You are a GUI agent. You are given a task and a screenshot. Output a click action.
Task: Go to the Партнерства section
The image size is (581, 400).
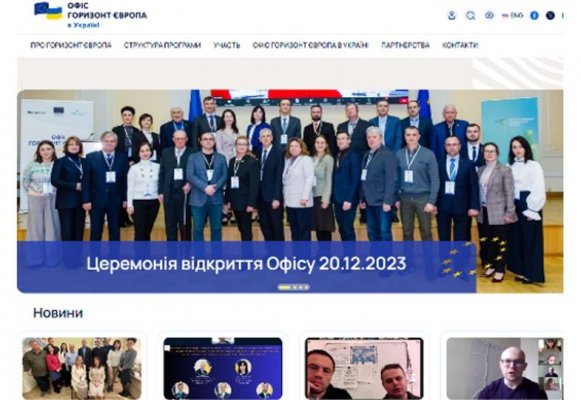[405, 45]
